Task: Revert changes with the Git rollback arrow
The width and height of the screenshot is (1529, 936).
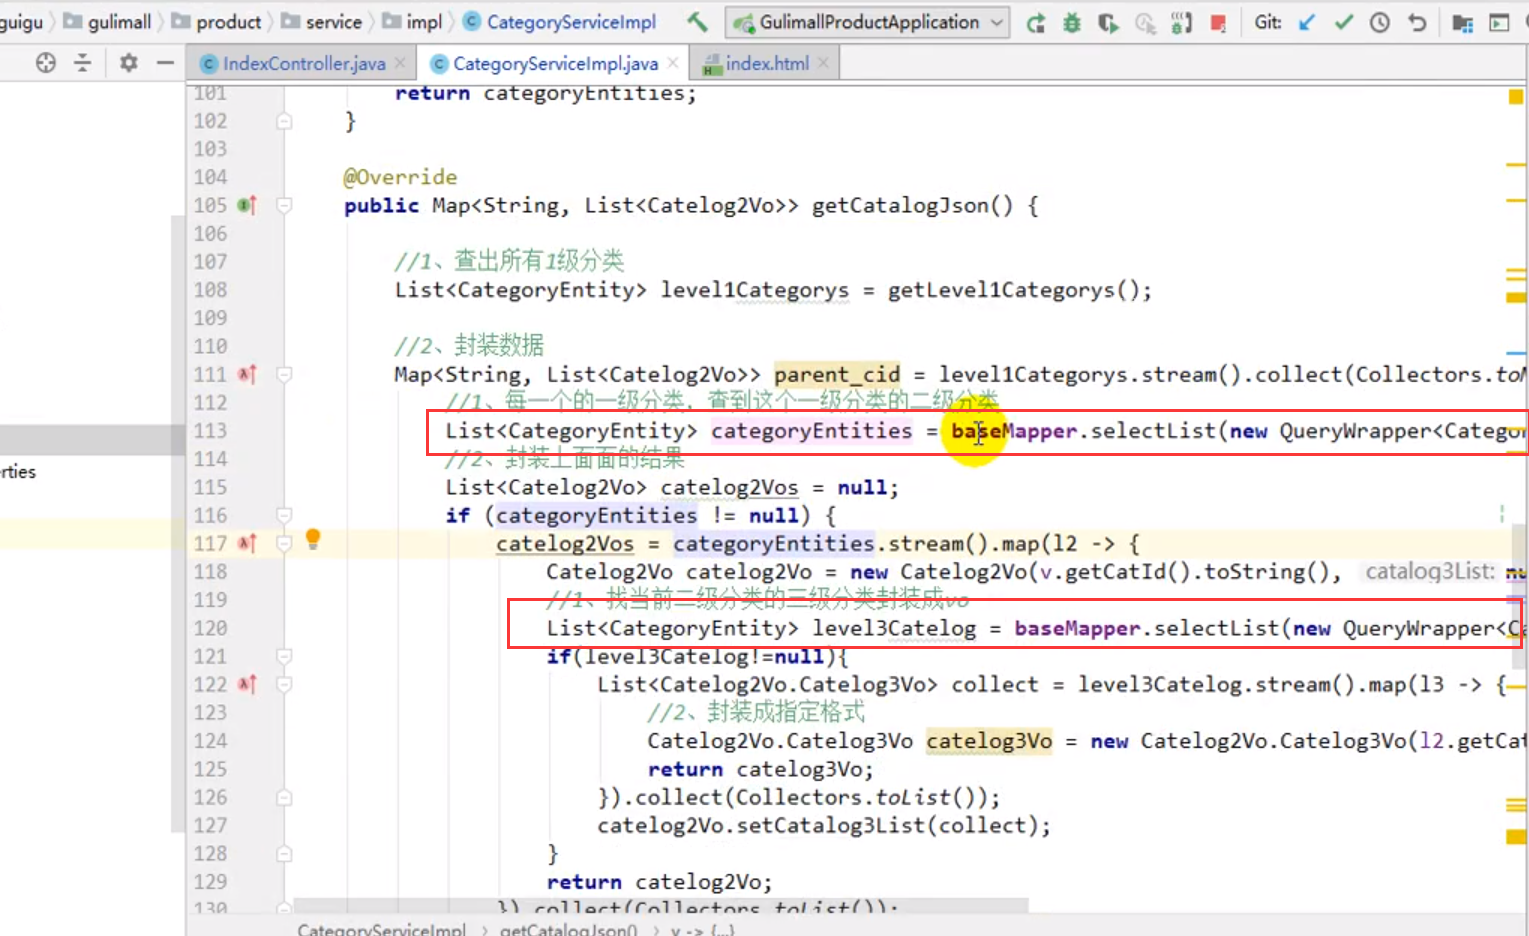Action: [x=1417, y=22]
